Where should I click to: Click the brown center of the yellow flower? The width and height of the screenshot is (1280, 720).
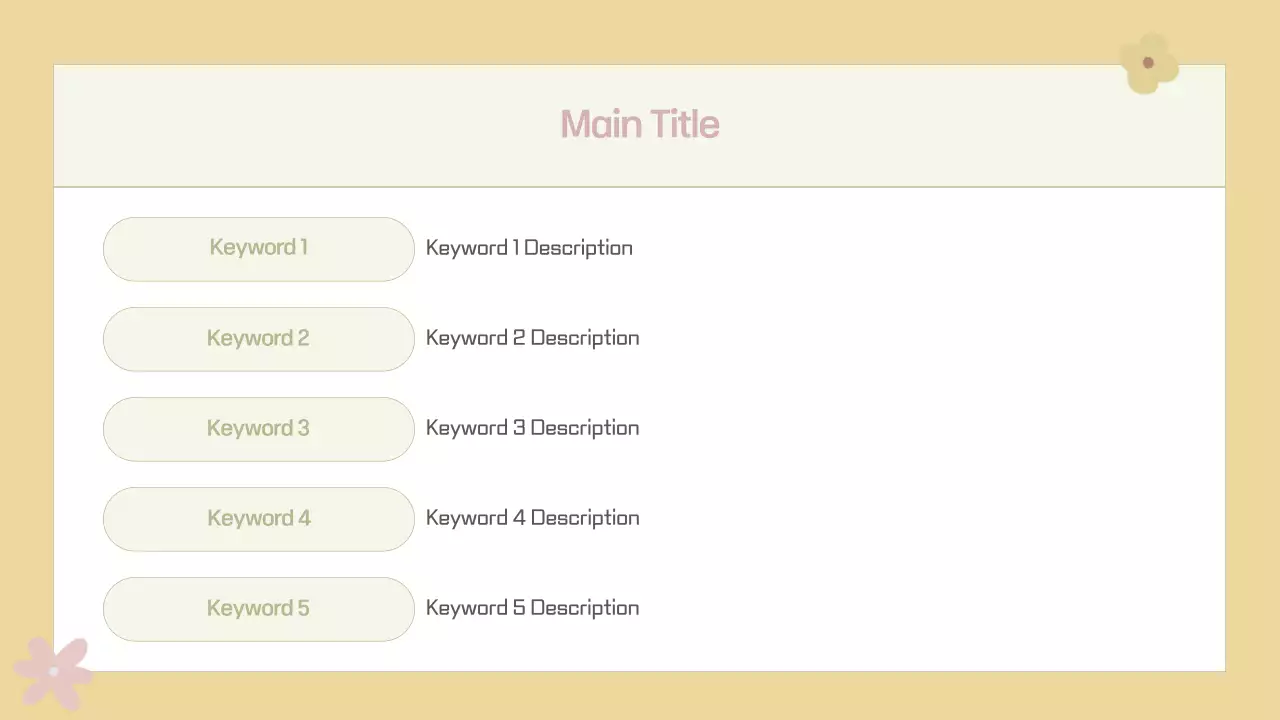pos(1148,63)
